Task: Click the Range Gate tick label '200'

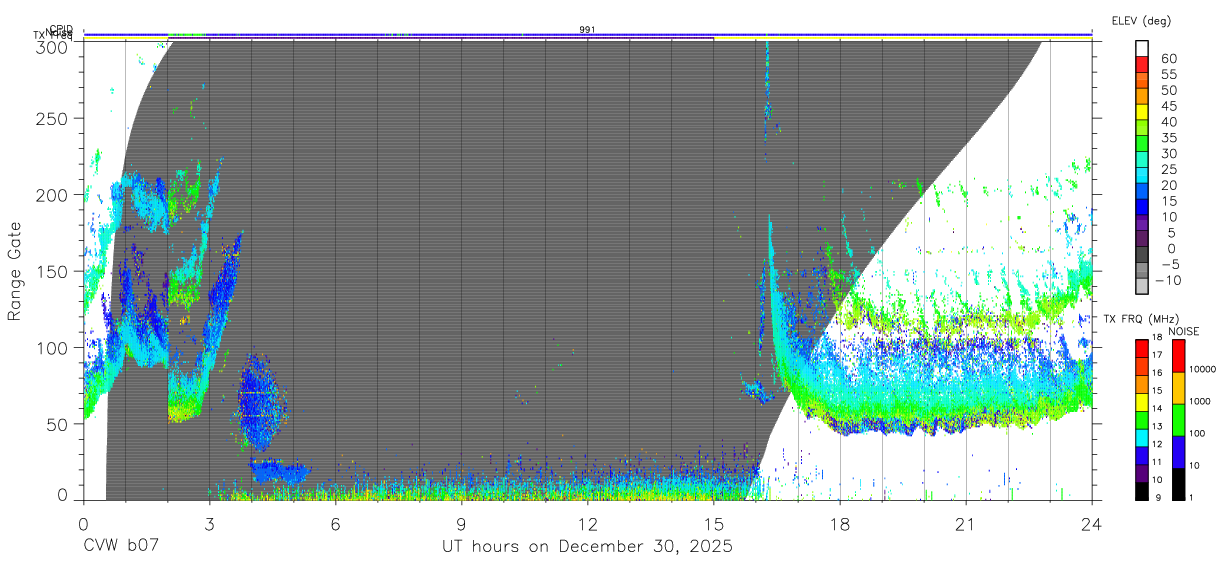Action: pyautogui.click(x=52, y=195)
